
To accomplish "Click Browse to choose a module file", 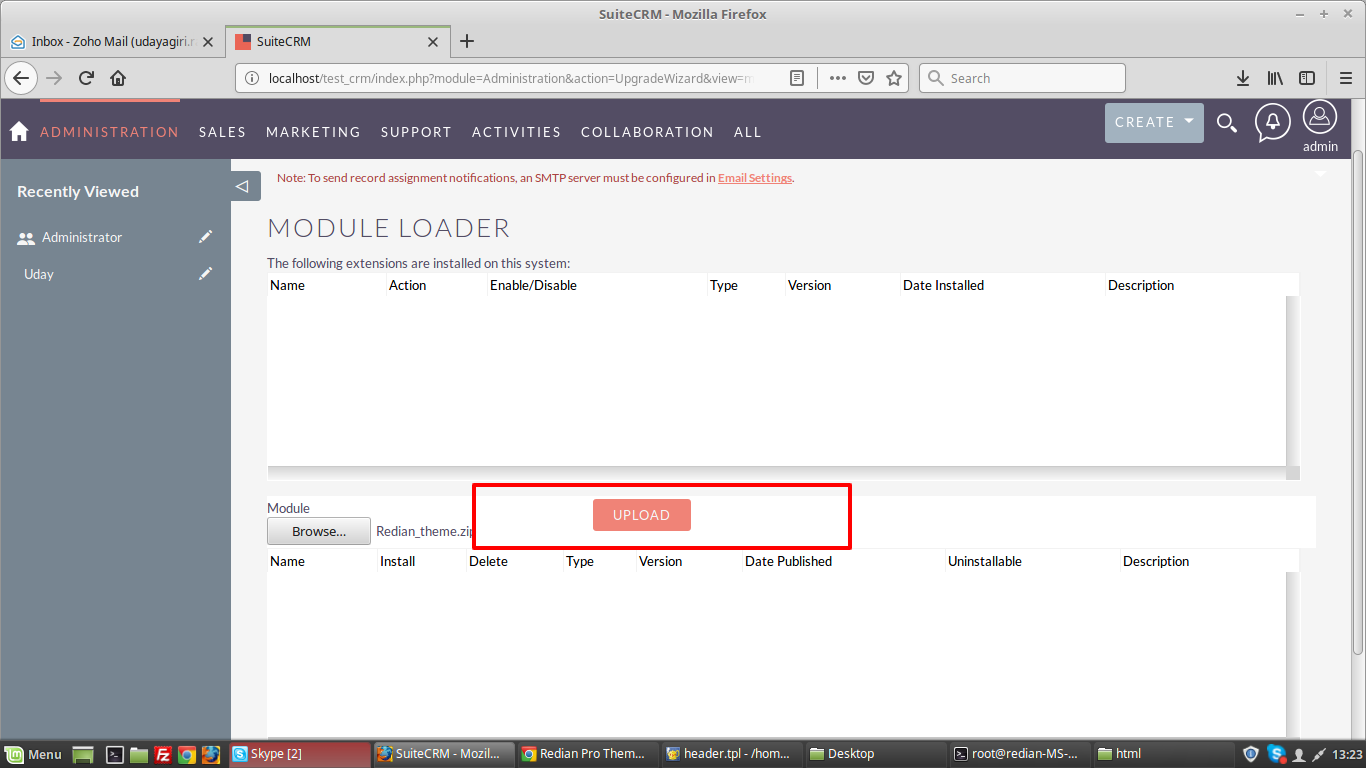I will click(319, 532).
